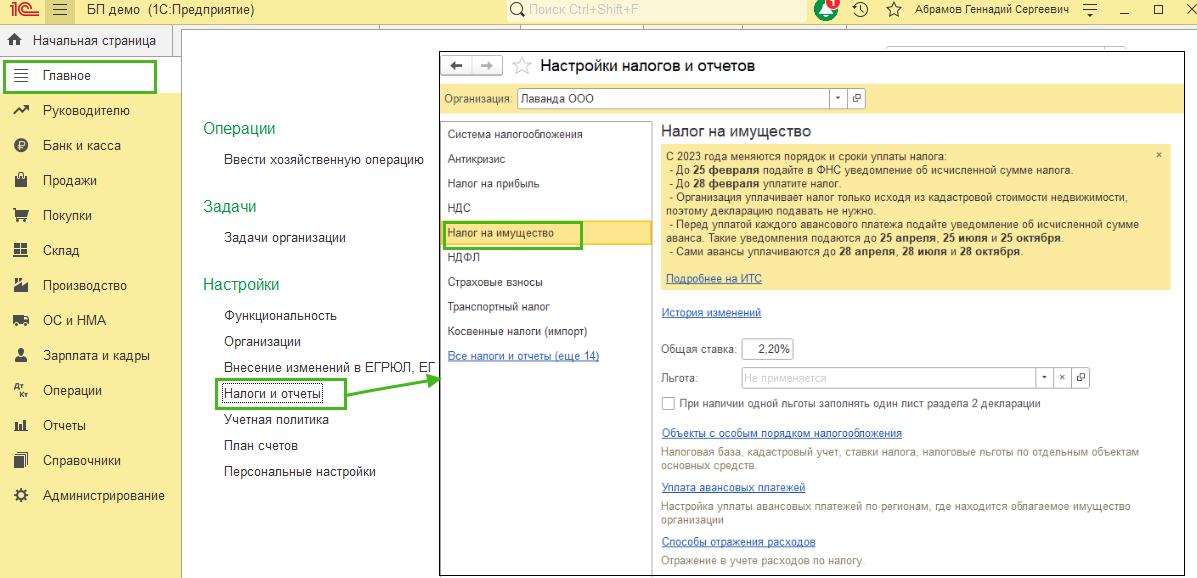The width and height of the screenshot is (1197, 578).
Task: Select Система налогообложения in tax list
Action: pyautogui.click(x=515, y=134)
